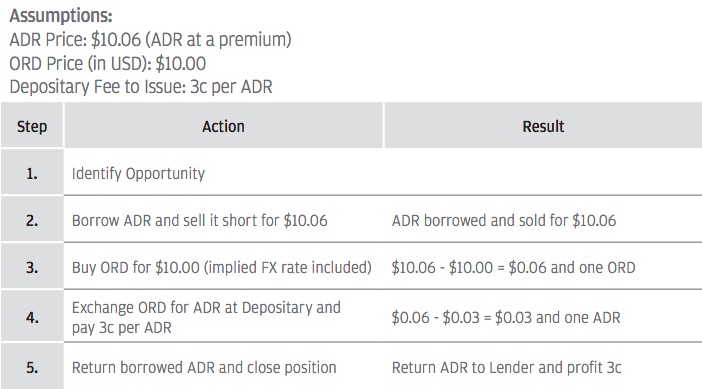Click Return ADR to Lender and profit 3c

tap(506, 368)
